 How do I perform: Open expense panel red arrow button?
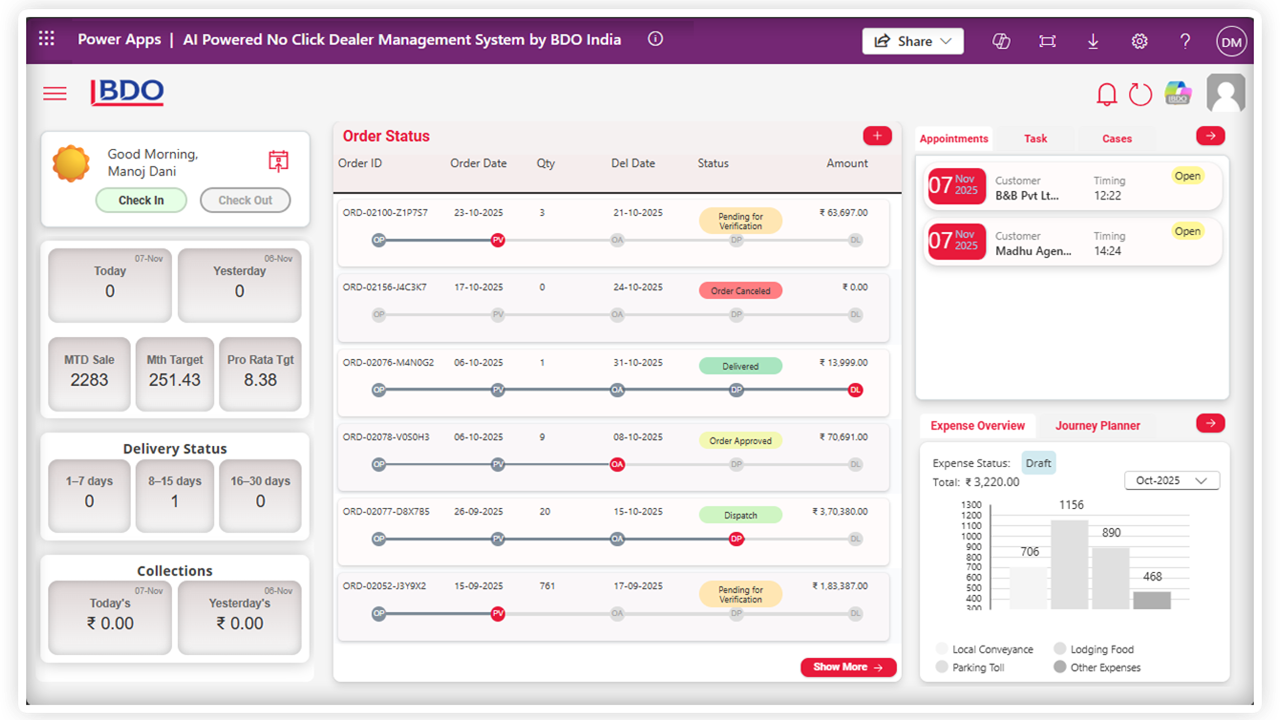click(x=1210, y=424)
